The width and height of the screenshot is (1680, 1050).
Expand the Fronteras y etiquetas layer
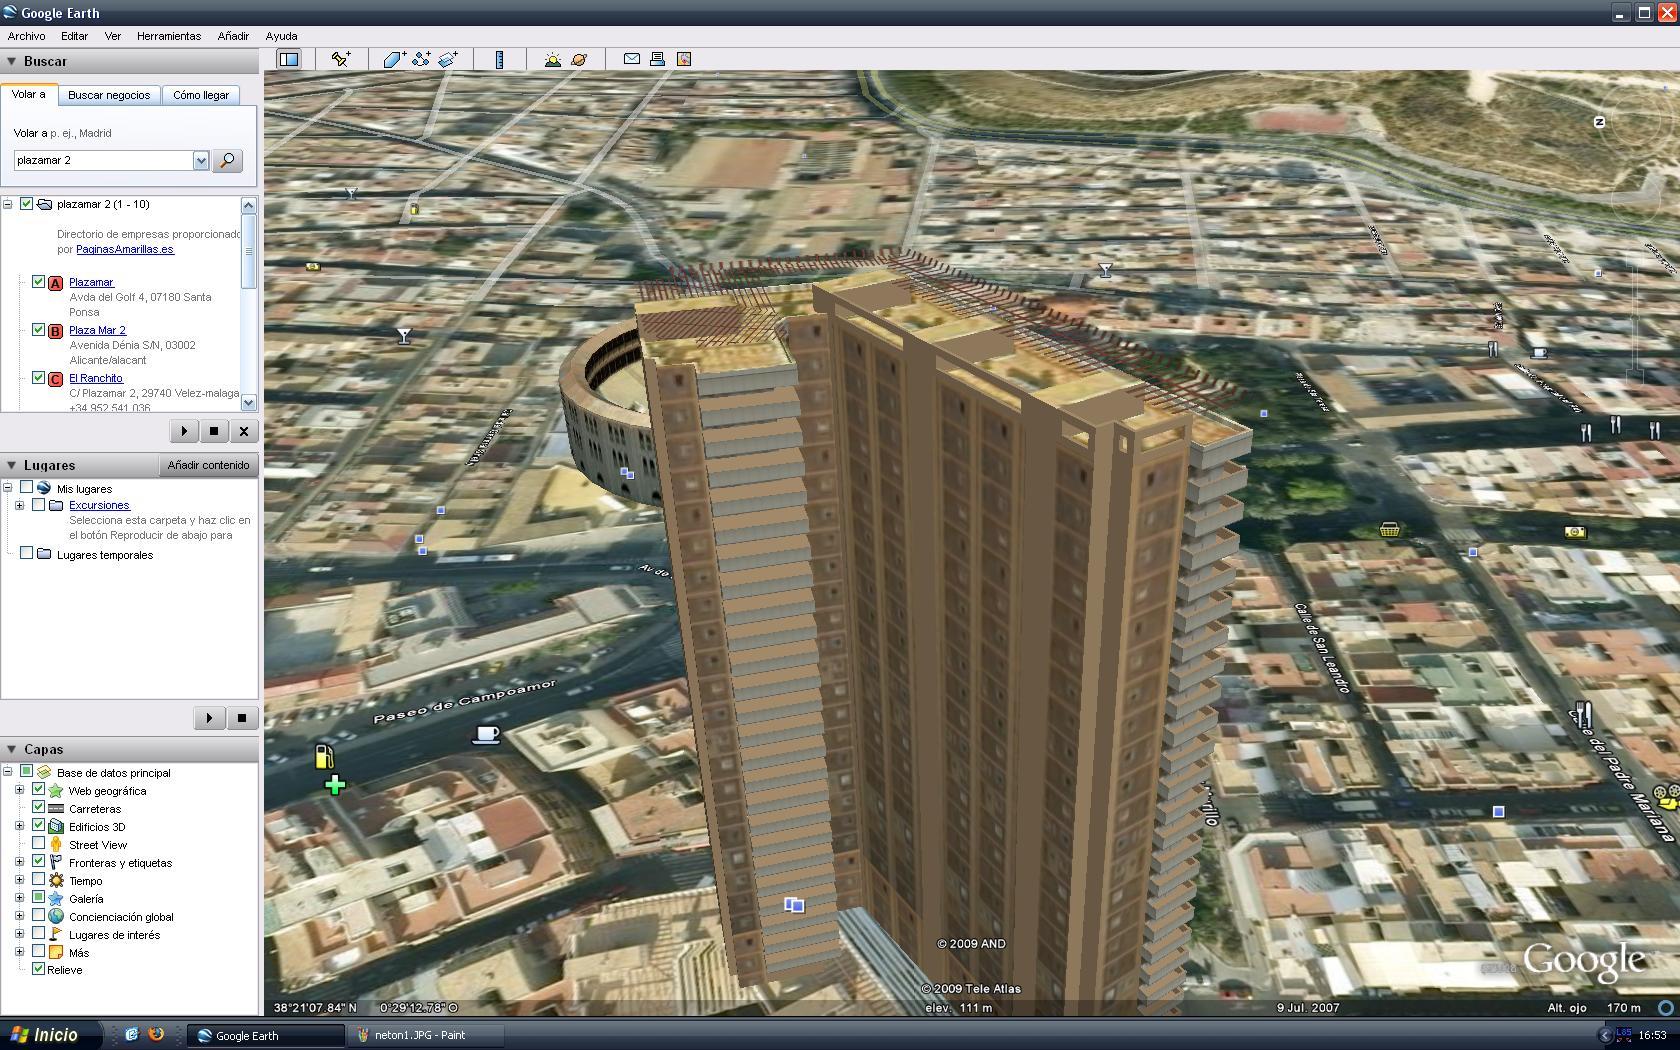point(19,862)
